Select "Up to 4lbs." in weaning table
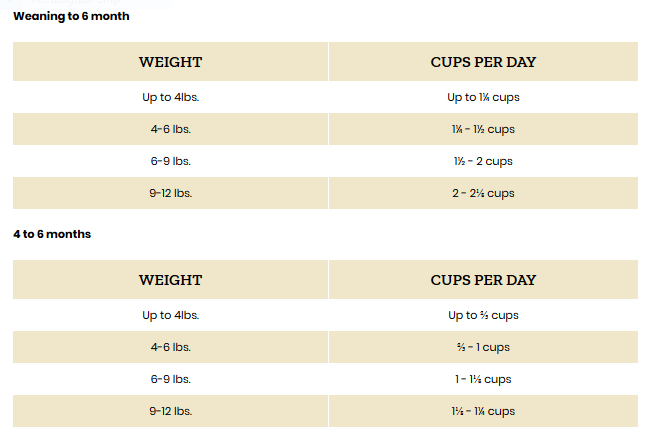The width and height of the screenshot is (651, 438). point(170,97)
